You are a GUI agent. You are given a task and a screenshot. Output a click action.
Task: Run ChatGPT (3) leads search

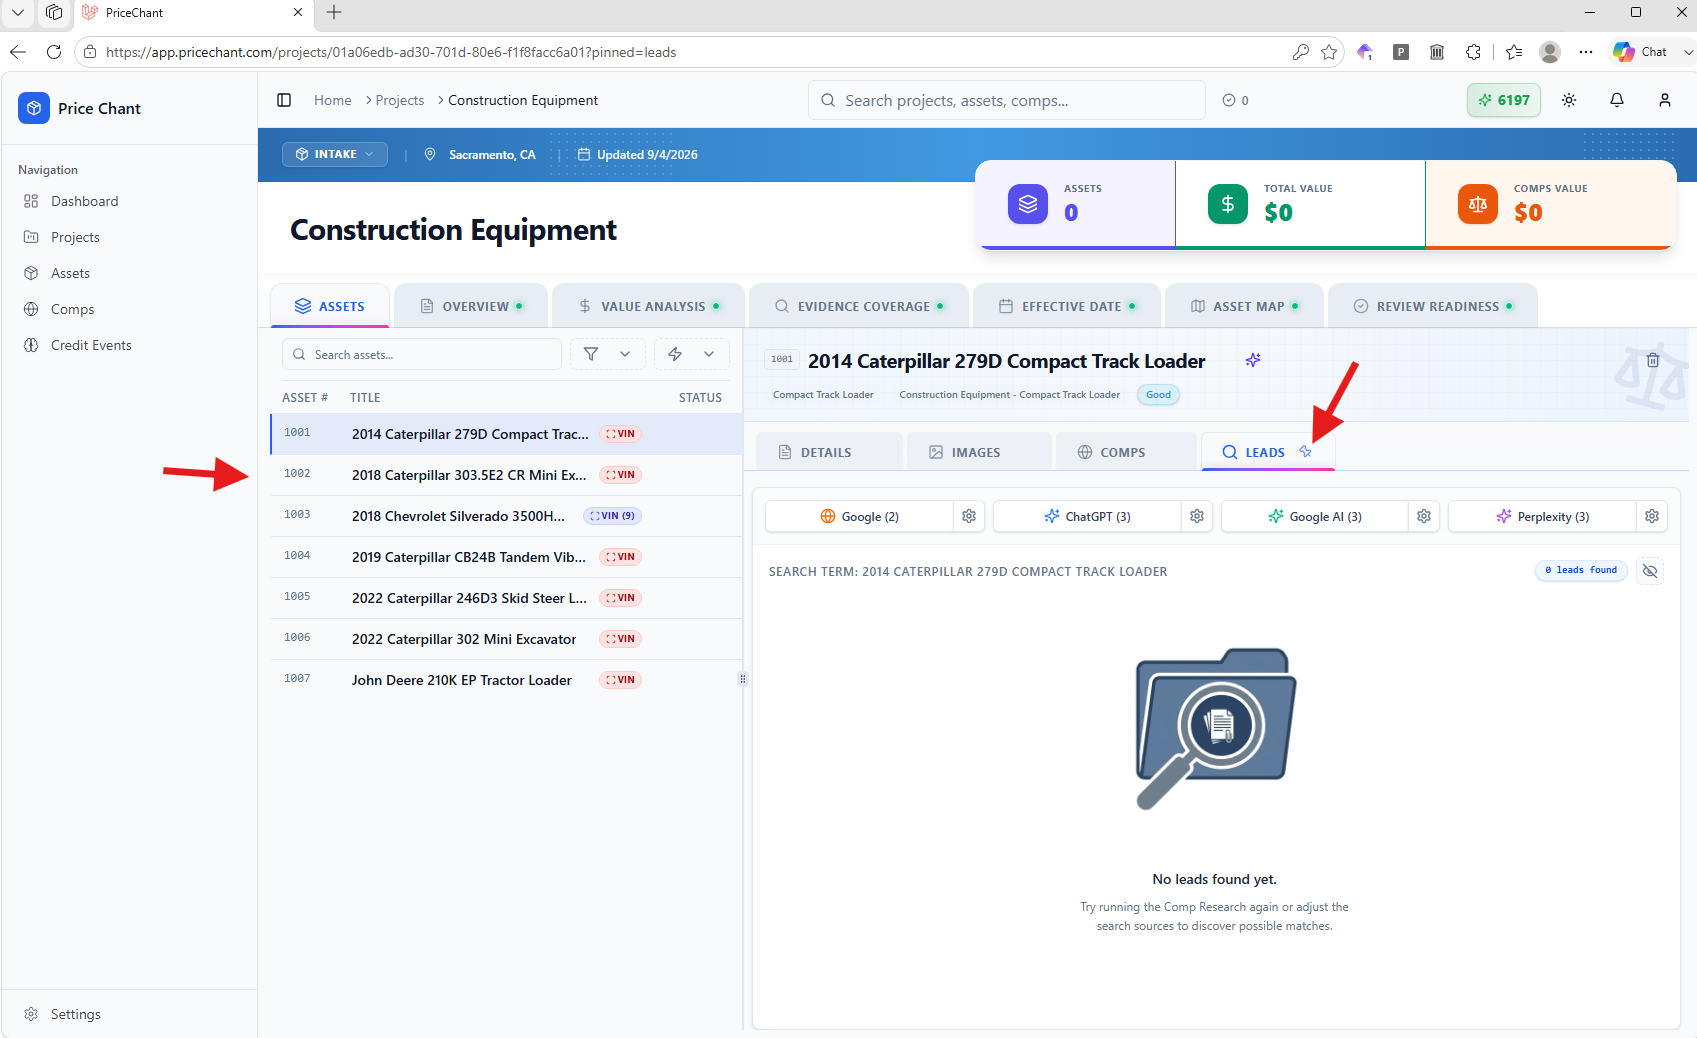tap(1087, 516)
